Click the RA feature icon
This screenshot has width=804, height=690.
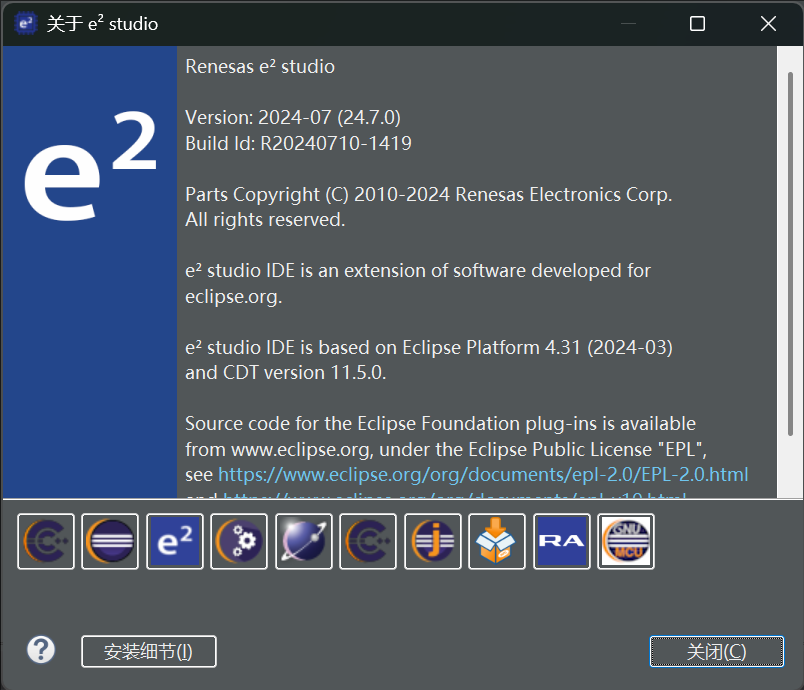(x=561, y=541)
